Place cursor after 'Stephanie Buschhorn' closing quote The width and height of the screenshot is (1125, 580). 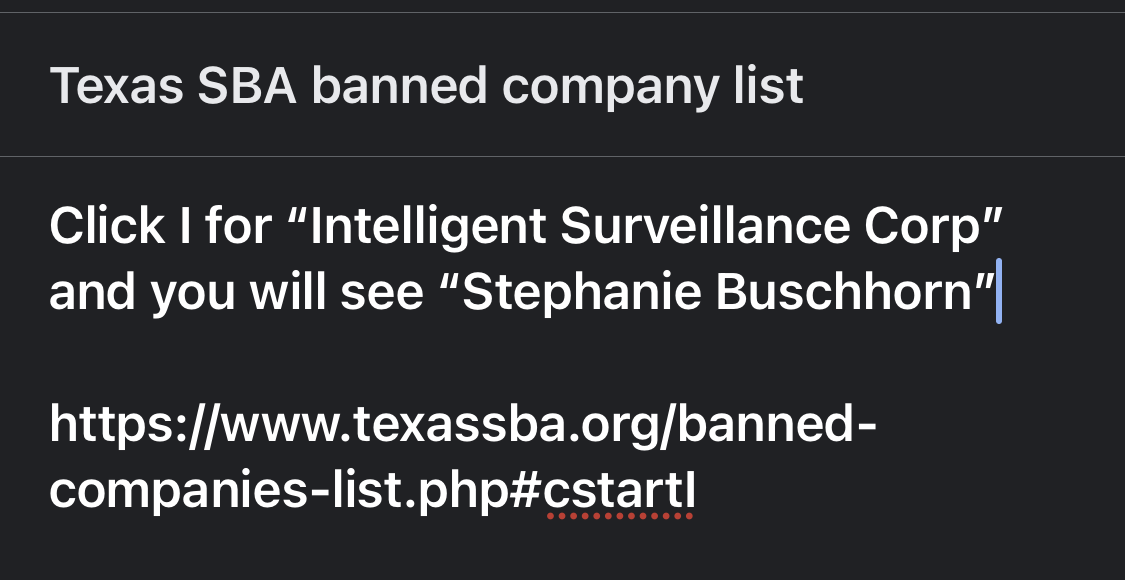998,292
